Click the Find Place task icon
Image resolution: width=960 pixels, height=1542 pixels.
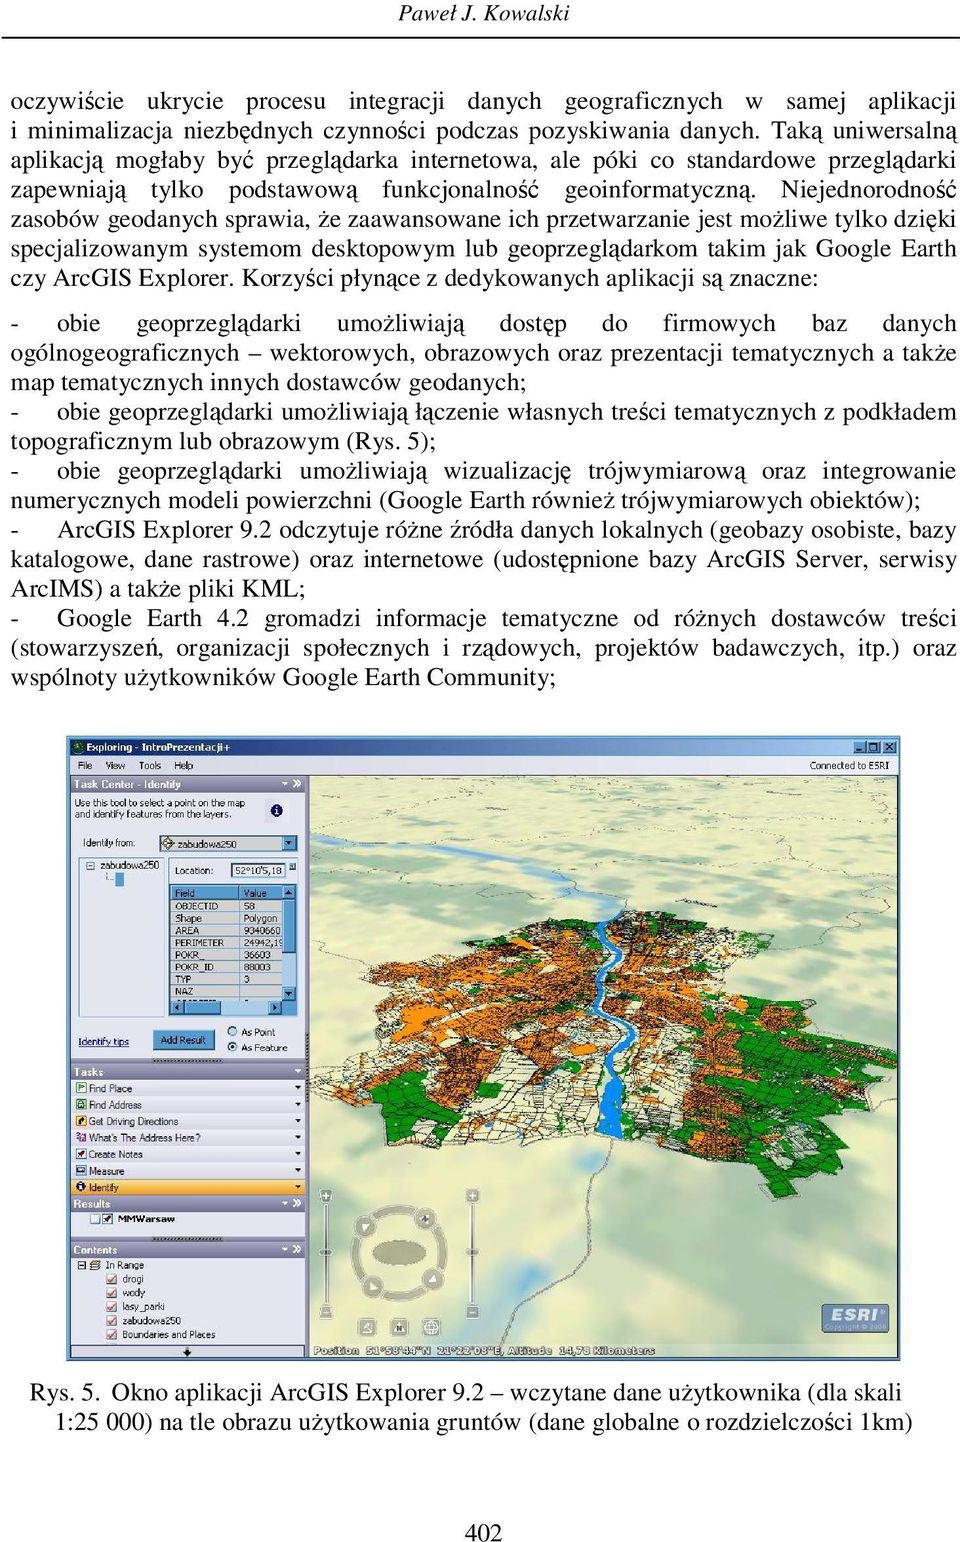(x=81, y=1088)
